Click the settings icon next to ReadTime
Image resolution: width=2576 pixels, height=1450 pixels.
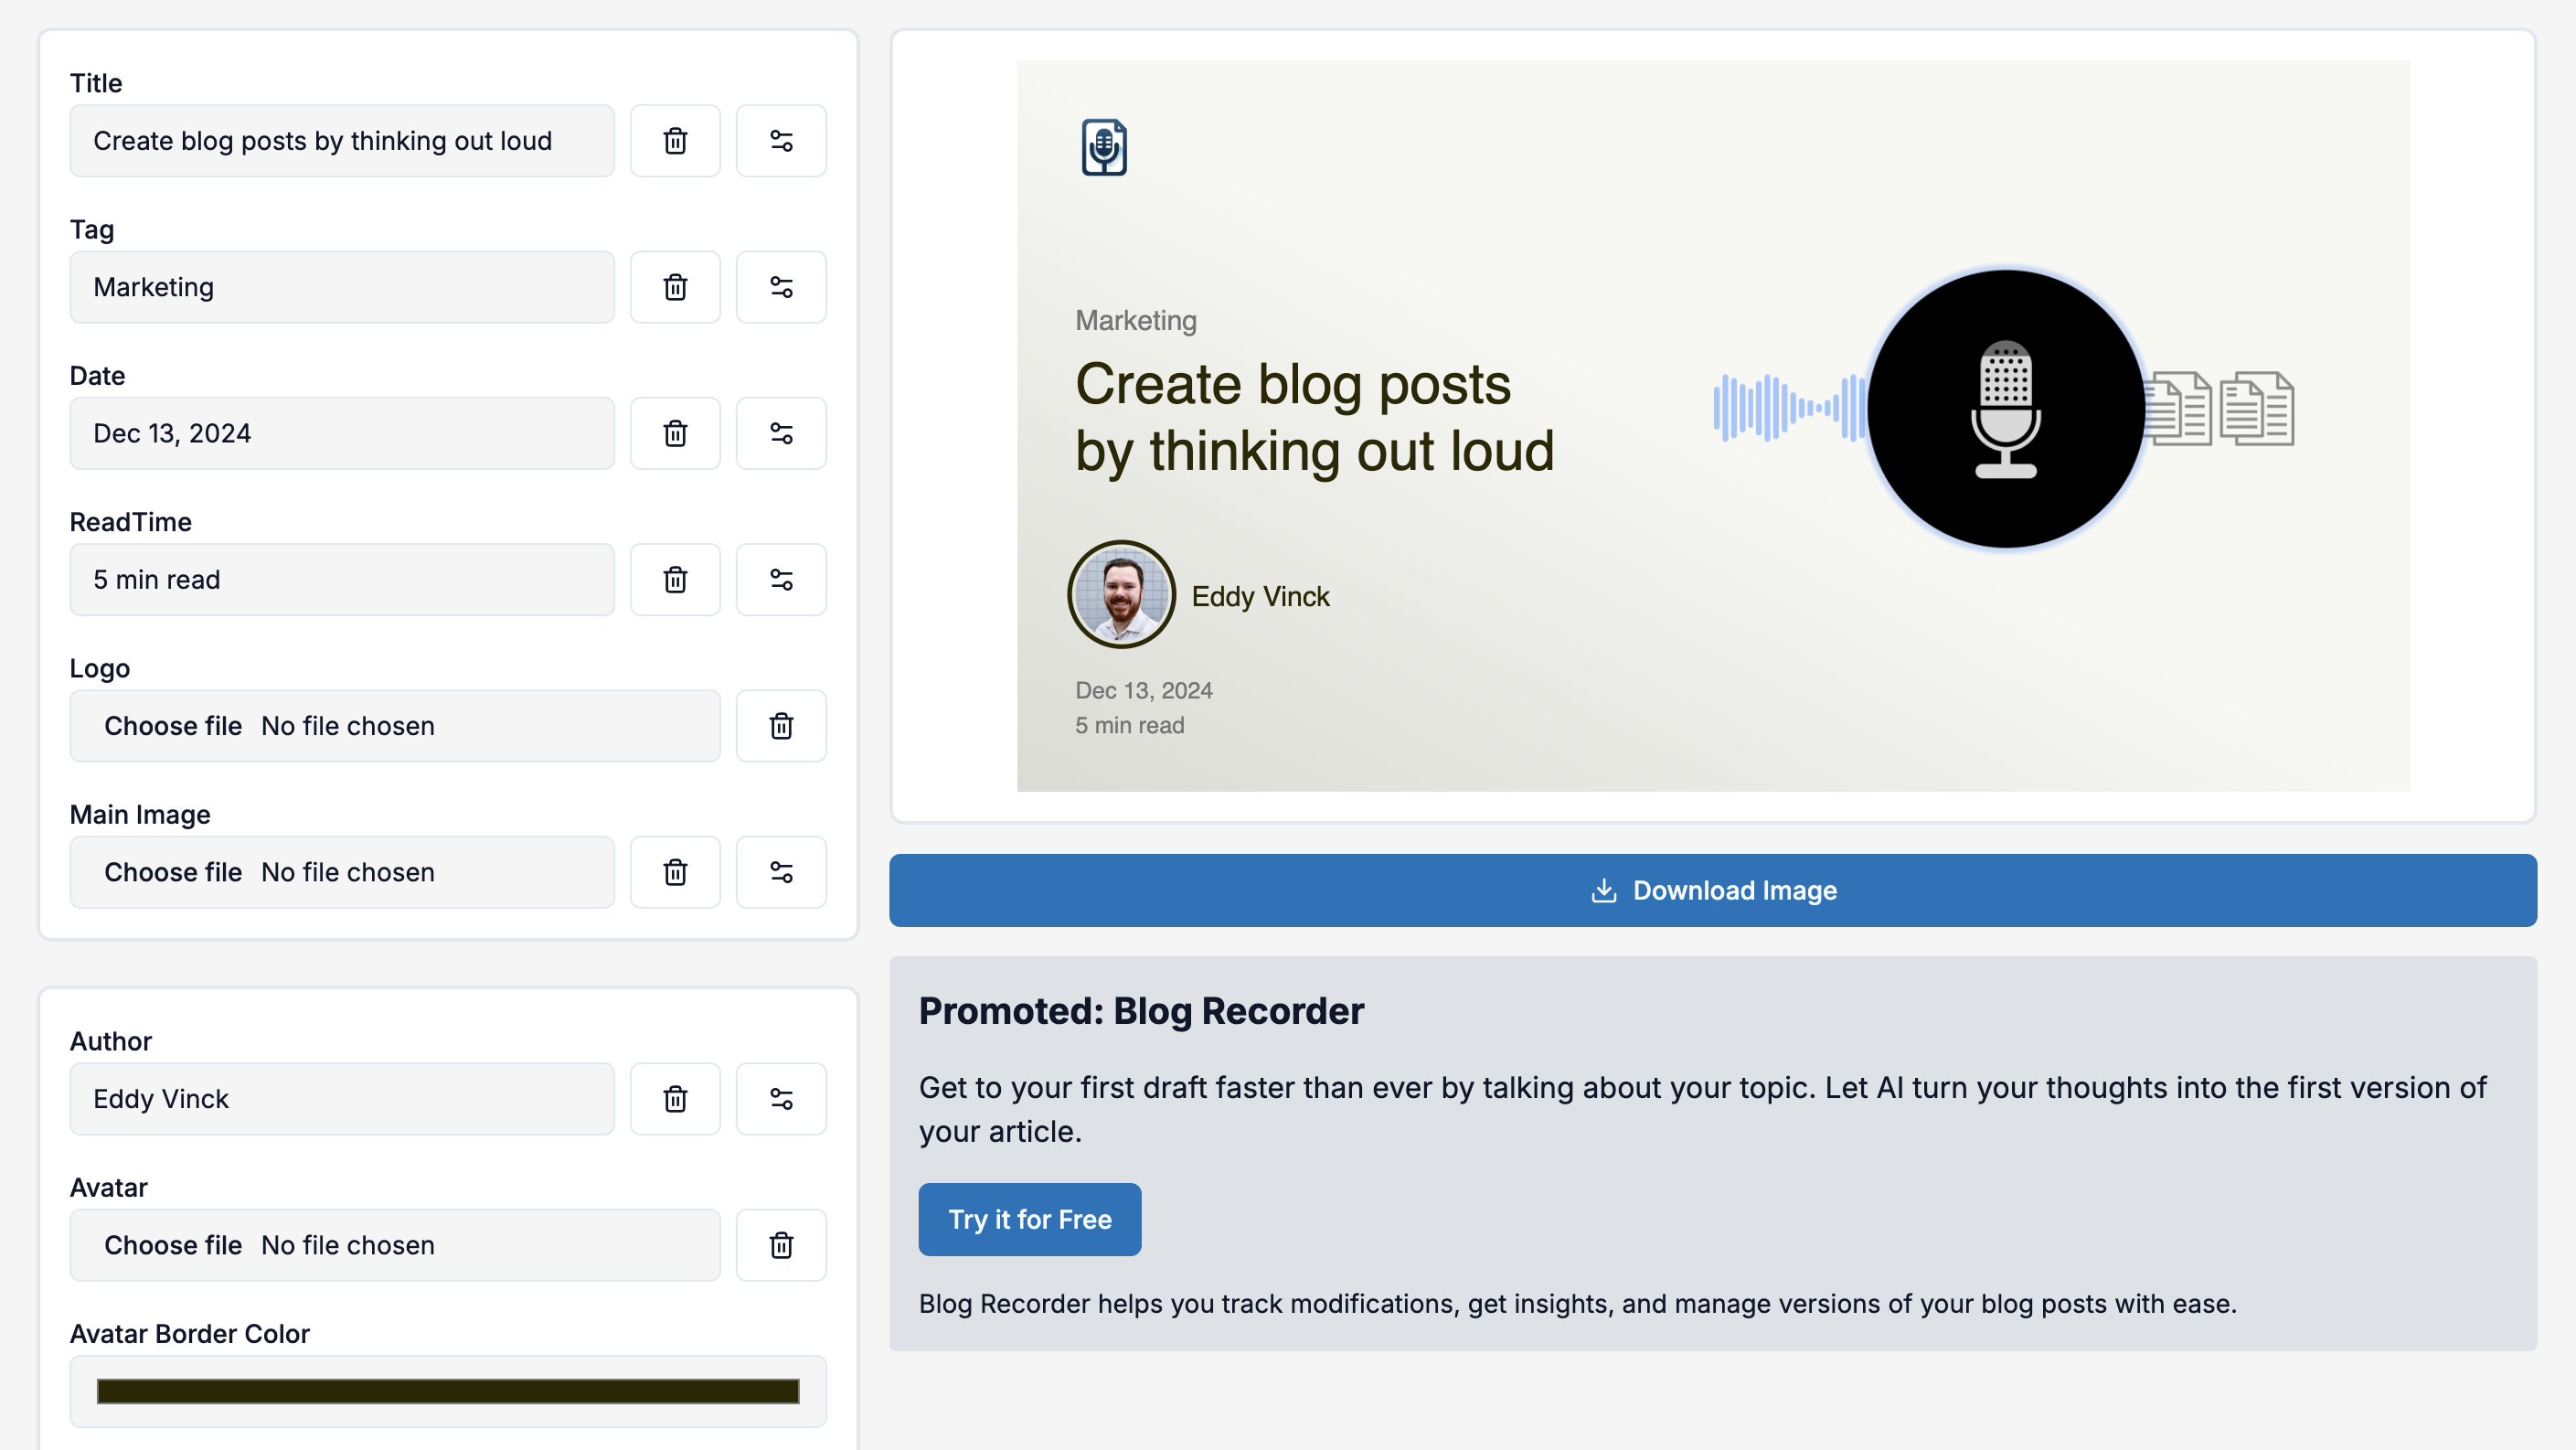781,579
